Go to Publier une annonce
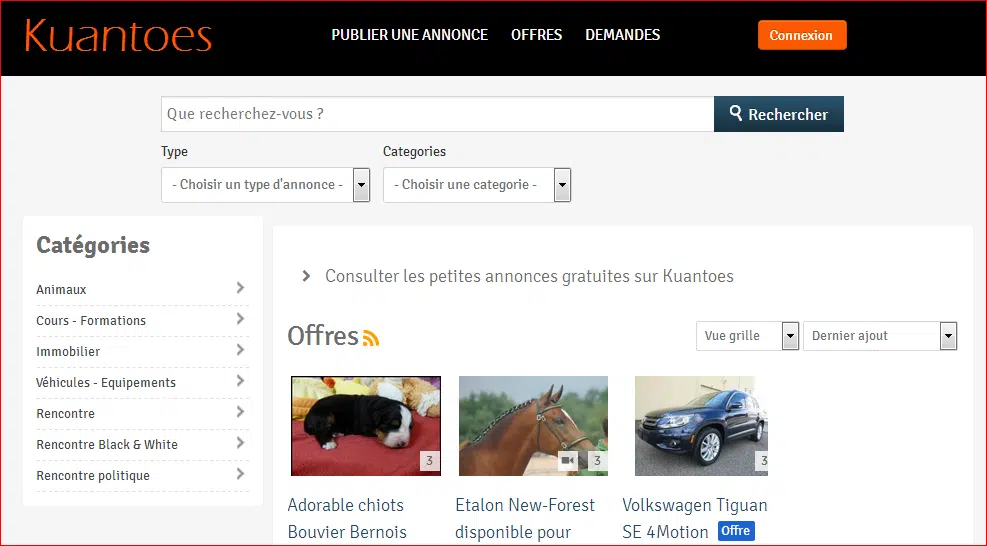987x546 pixels. [409, 35]
